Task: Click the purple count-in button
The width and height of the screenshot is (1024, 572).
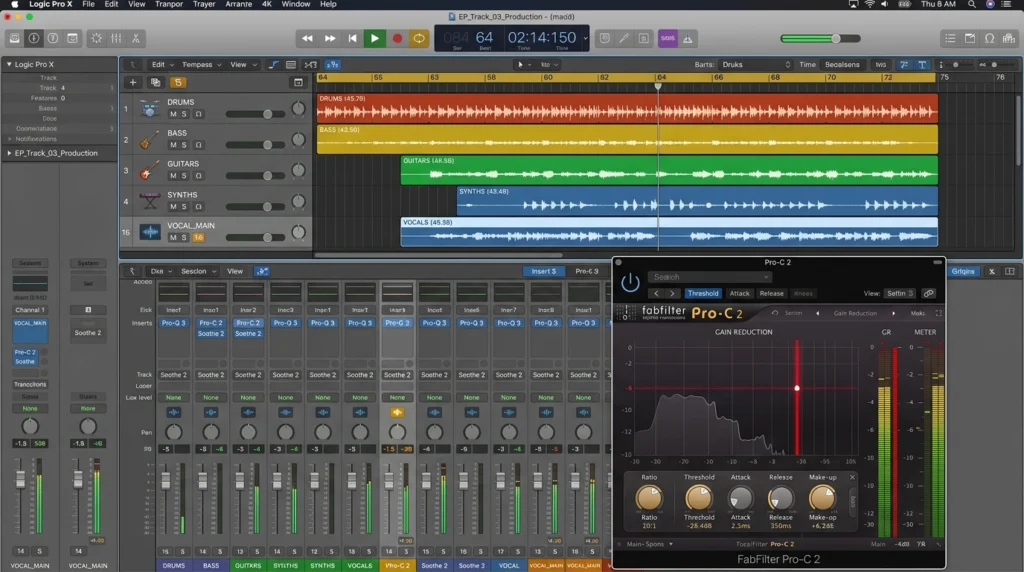Action: (667, 39)
